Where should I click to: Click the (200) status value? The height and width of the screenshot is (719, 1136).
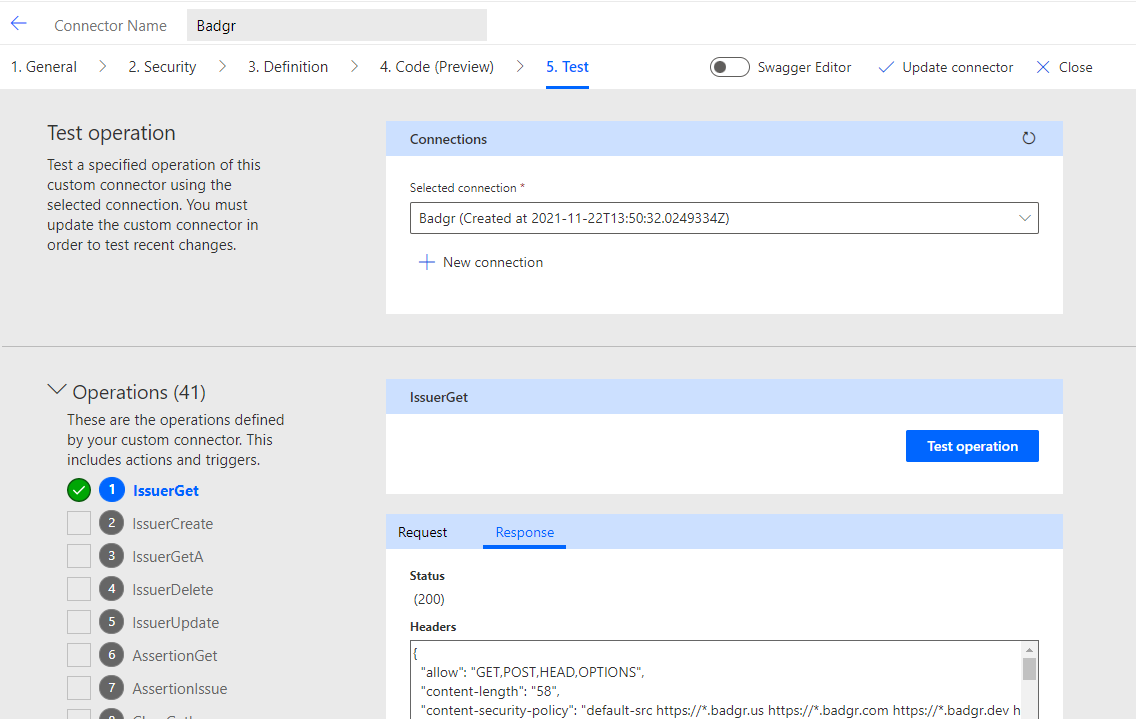429,599
